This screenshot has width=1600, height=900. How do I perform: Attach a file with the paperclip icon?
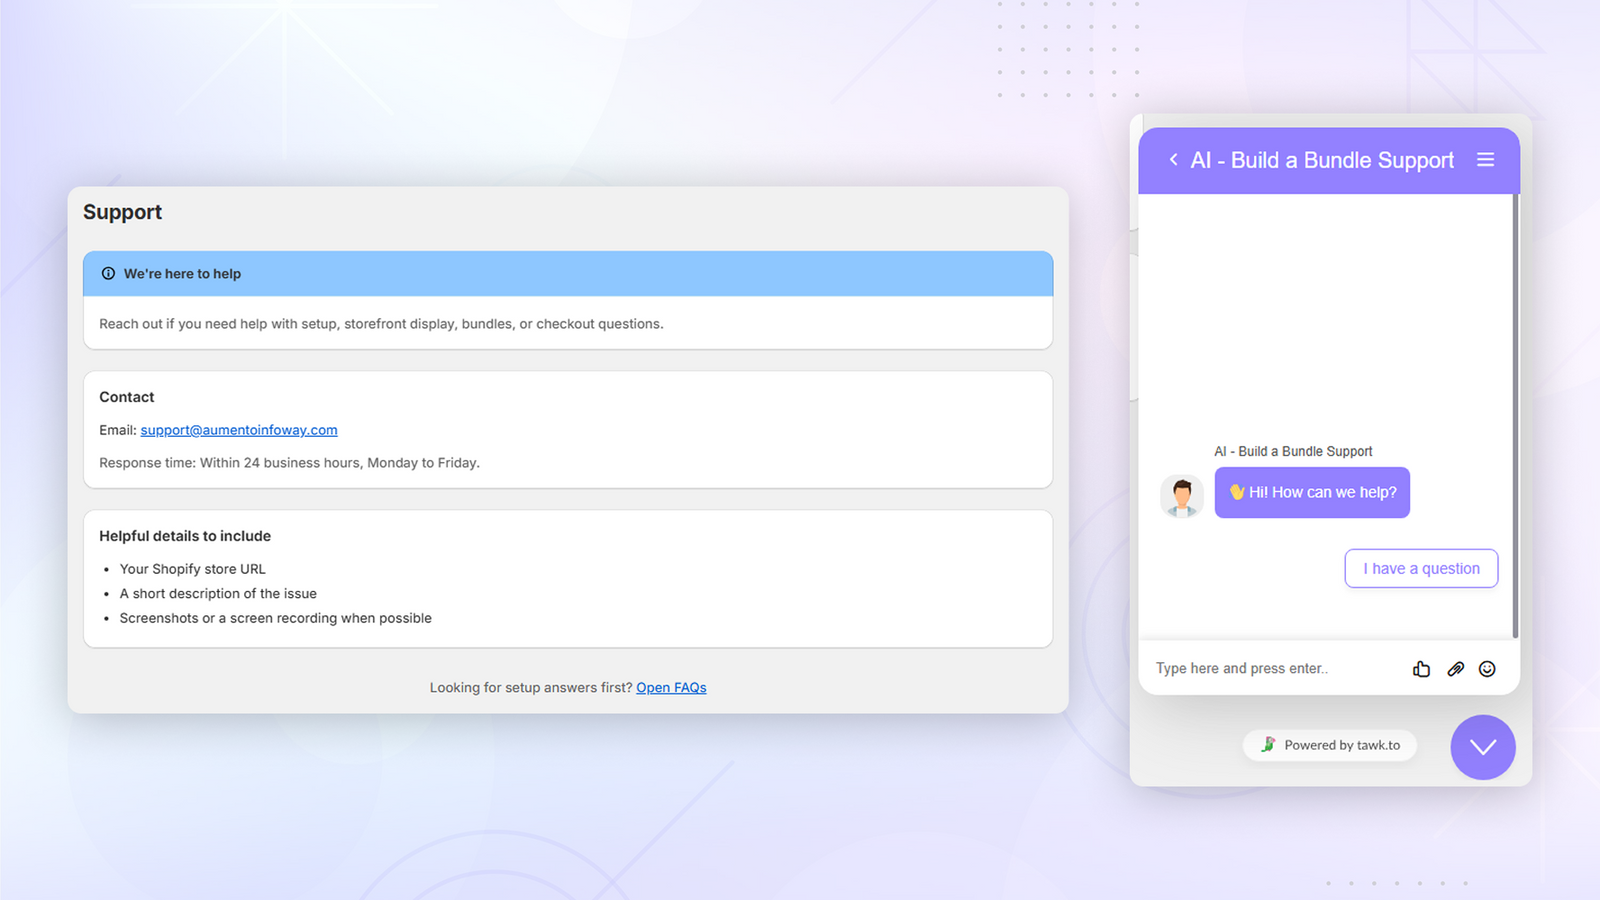tap(1455, 669)
